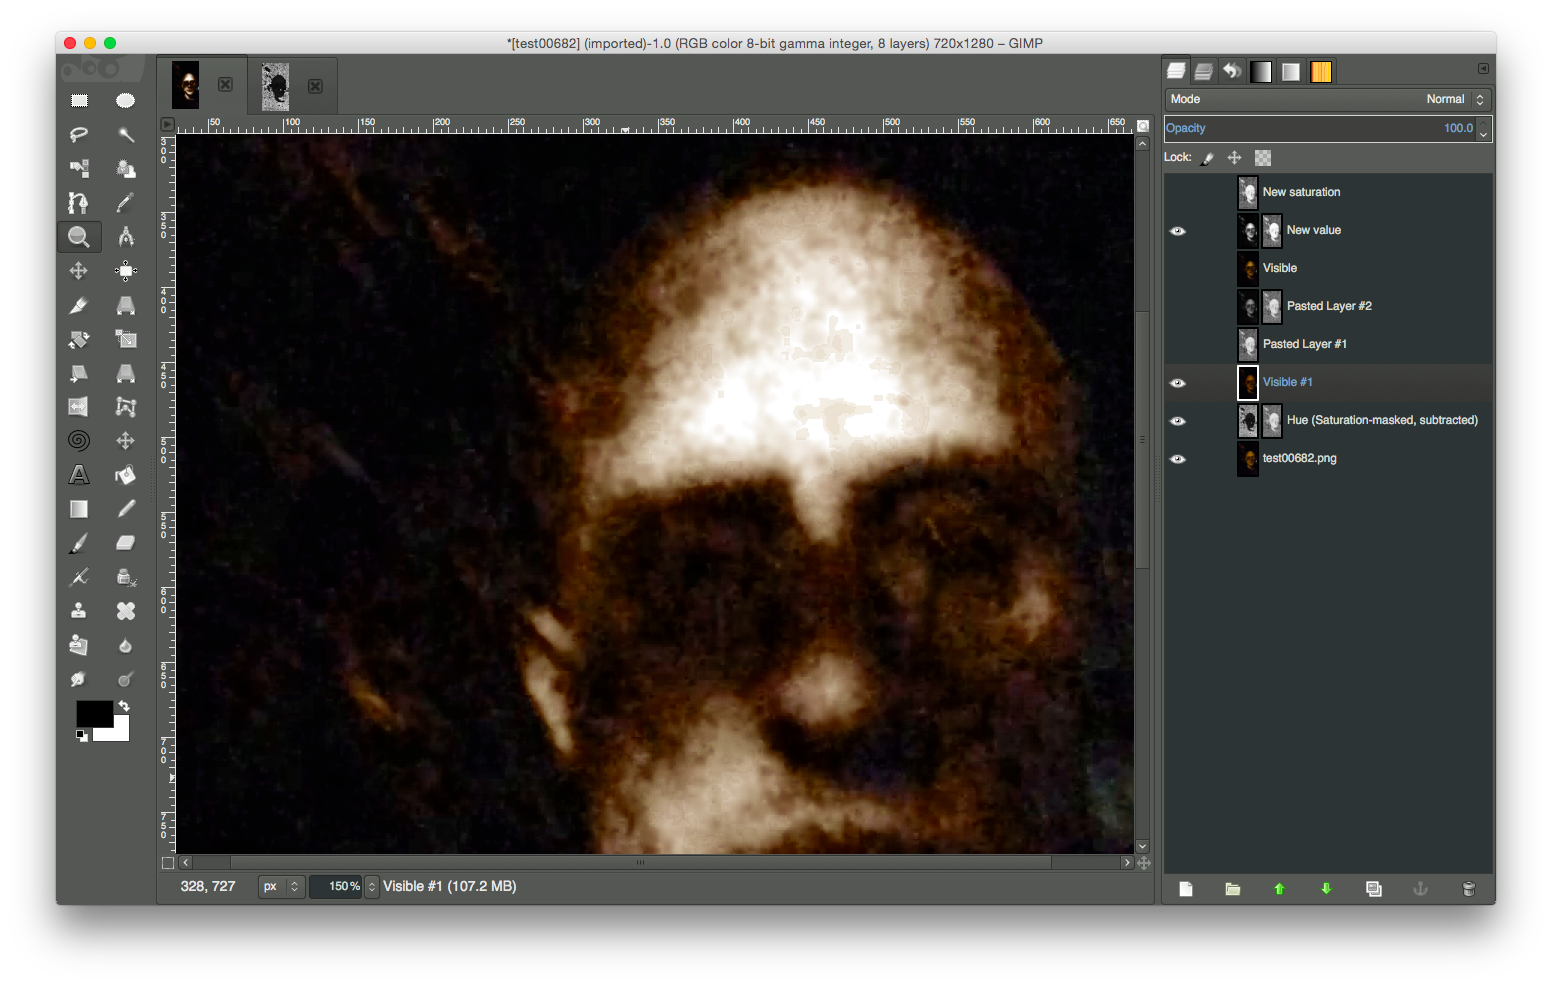This screenshot has width=1552, height=985.
Task: Switch to the Layers tab
Action: pos(1177,71)
